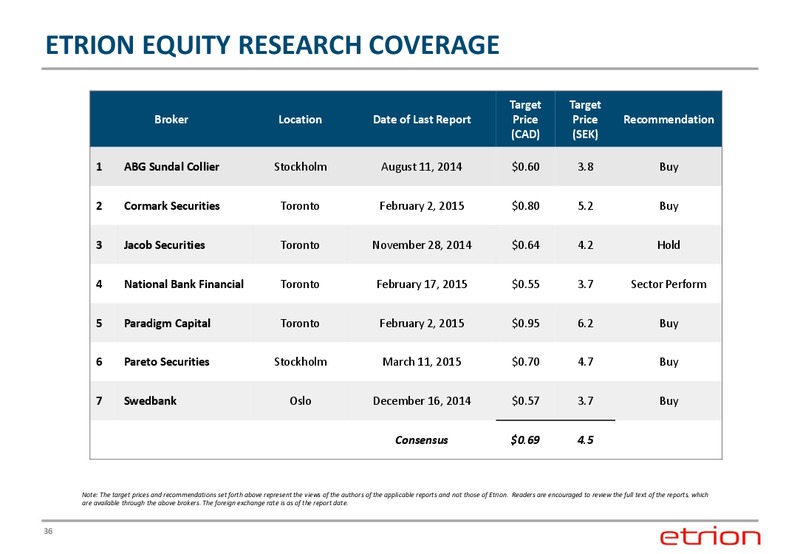Click the 'Recommendation' column header
This screenshot has width=800, height=554.
668,119
